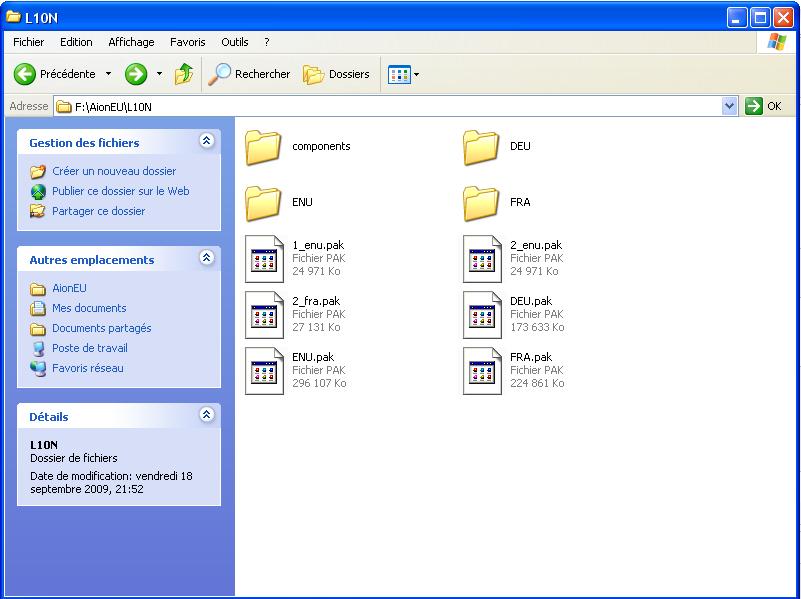
Task: Click the Favoris réseau network icon
Action: [38, 368]
